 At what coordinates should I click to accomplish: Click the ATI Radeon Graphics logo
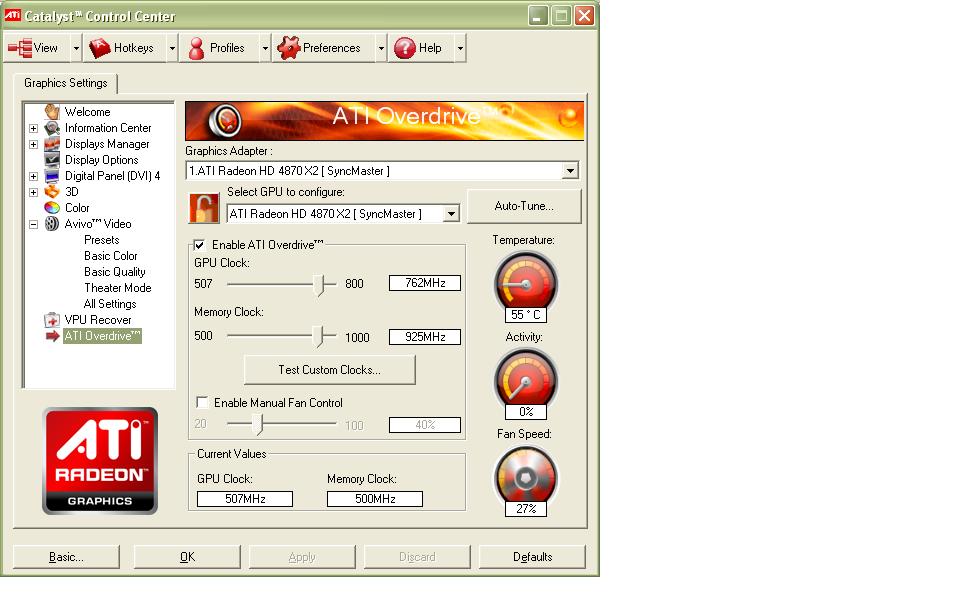(x=100, y=460)
